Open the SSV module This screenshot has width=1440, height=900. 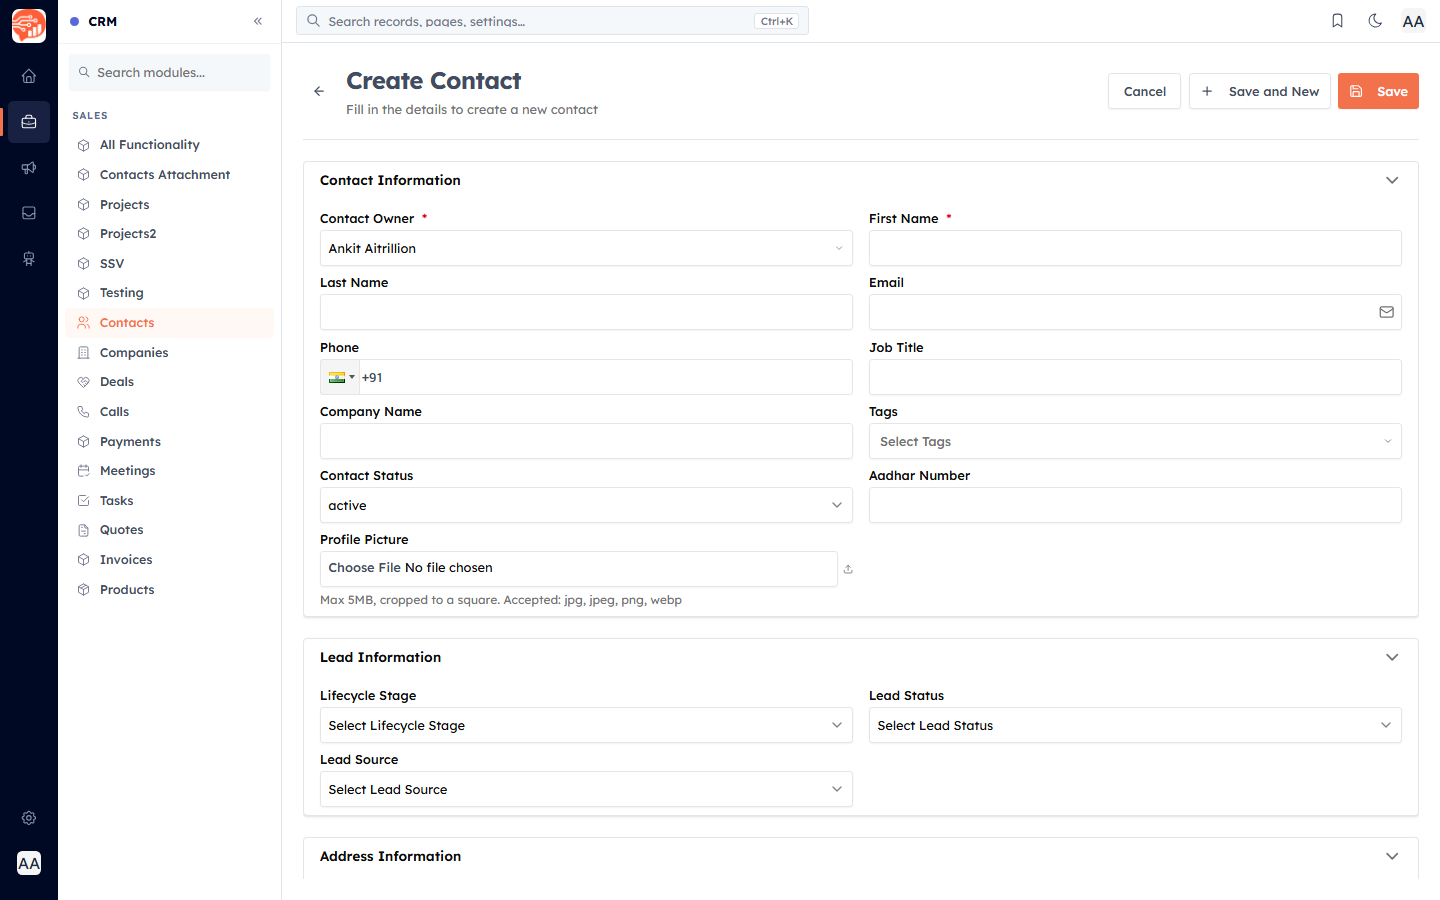tap(170, 264)
